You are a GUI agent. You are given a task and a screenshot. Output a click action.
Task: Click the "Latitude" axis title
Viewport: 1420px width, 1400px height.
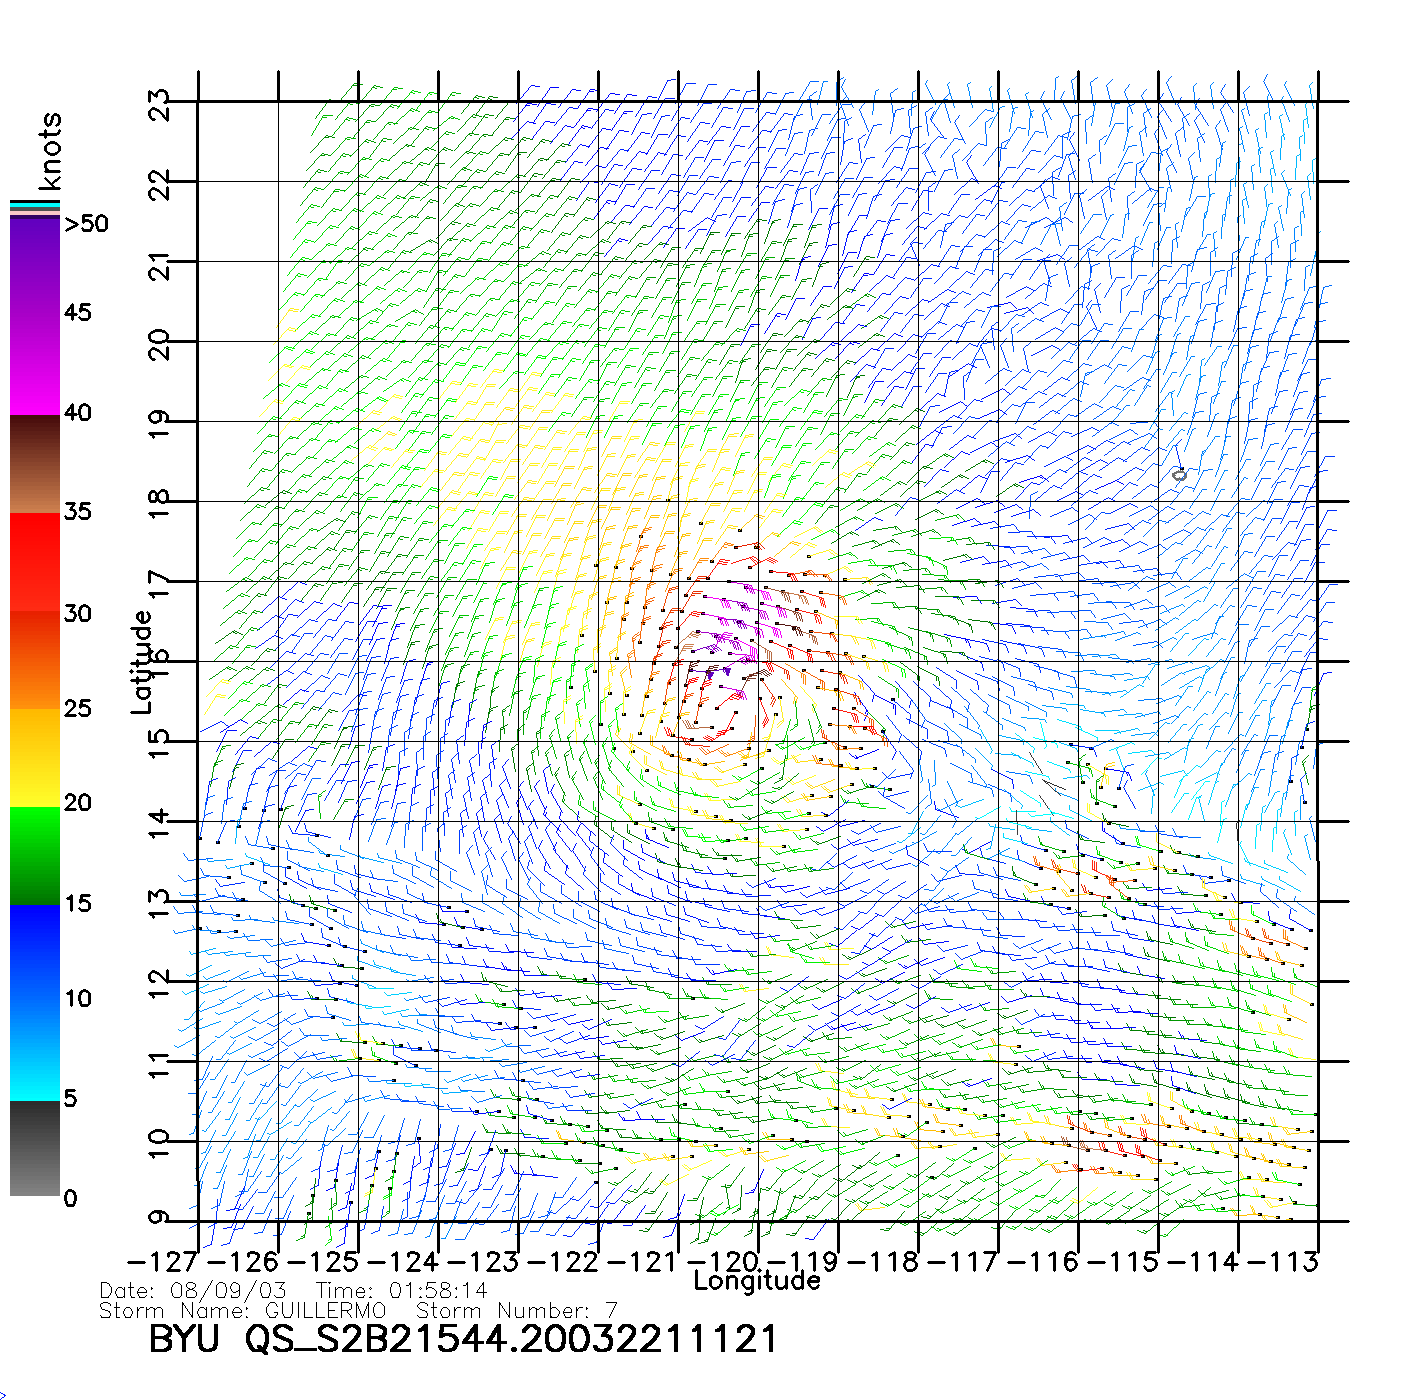[x=141, y=662]
